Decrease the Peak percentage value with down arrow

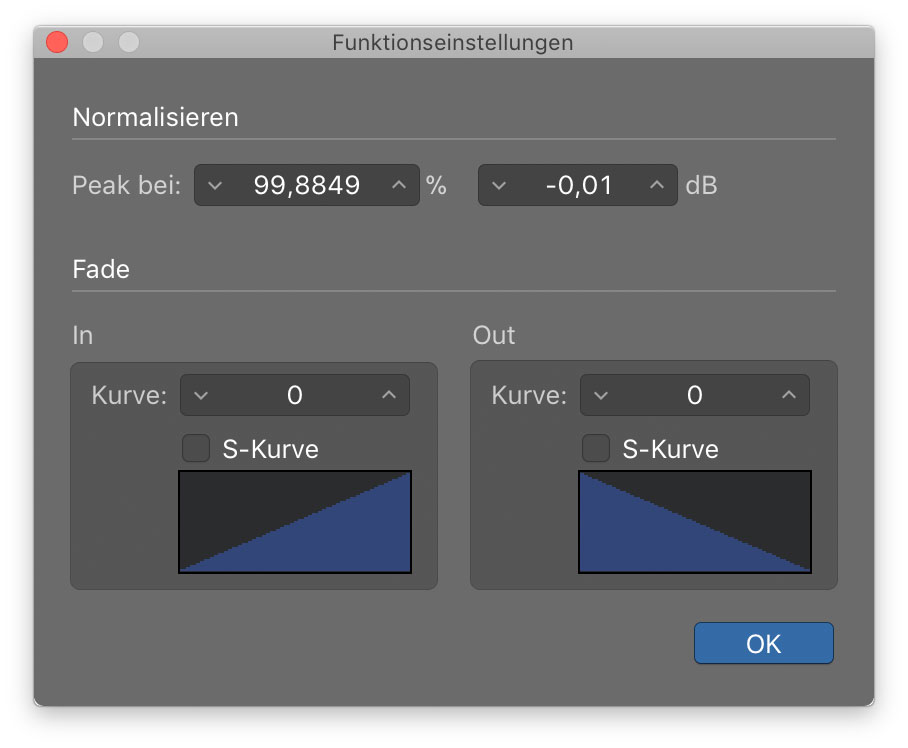click(x=215, y=186)
